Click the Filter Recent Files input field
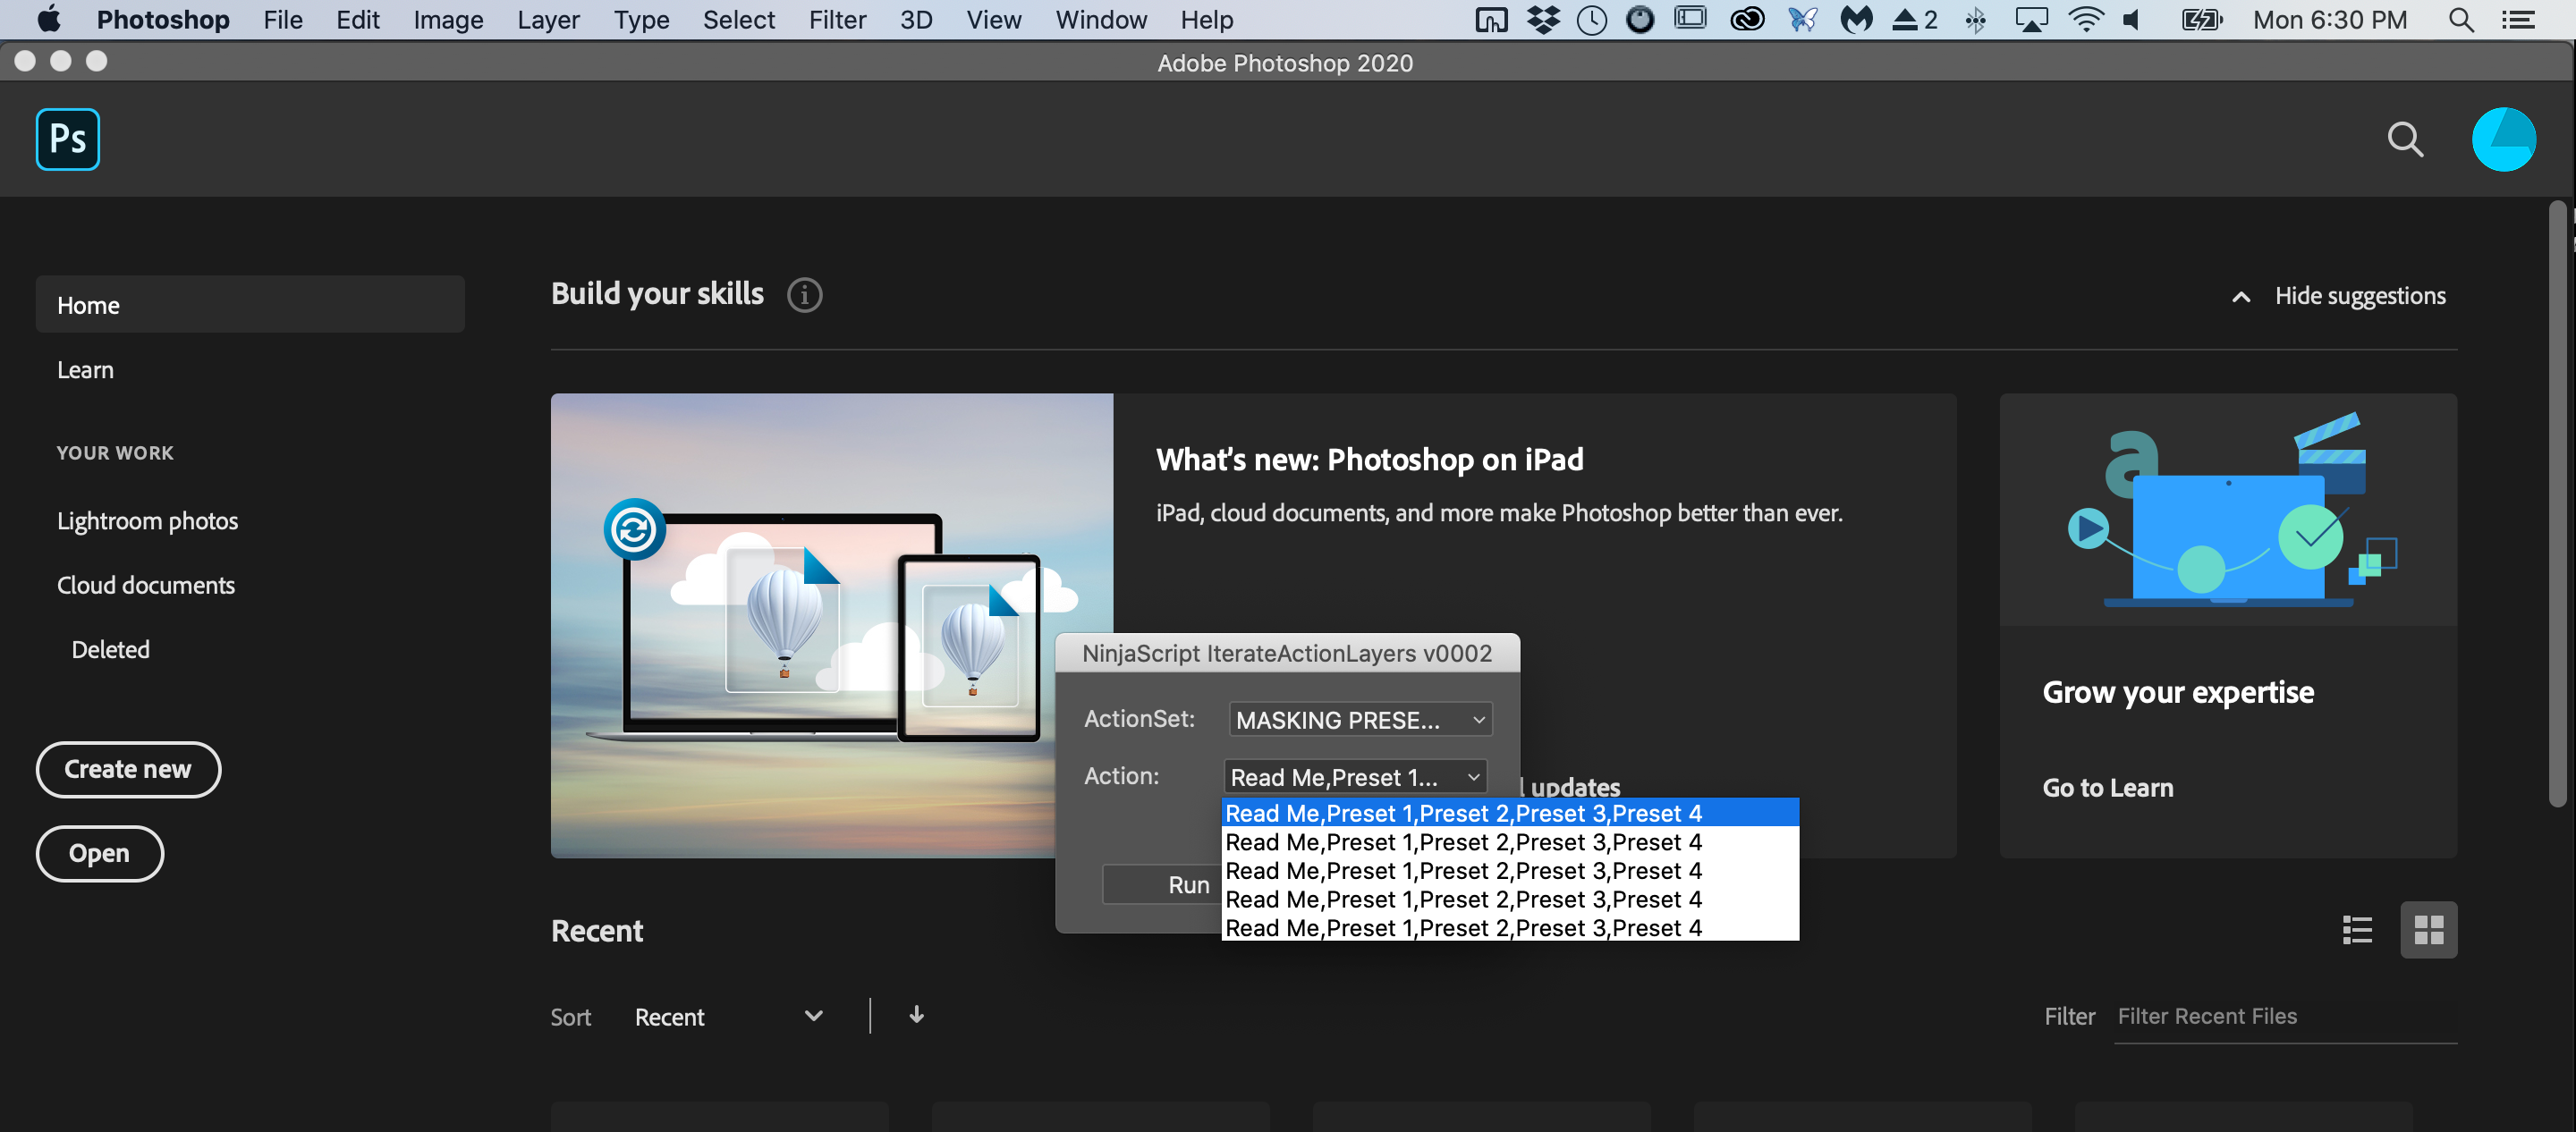Screen dimensions: 2576x1132 2284,1016
